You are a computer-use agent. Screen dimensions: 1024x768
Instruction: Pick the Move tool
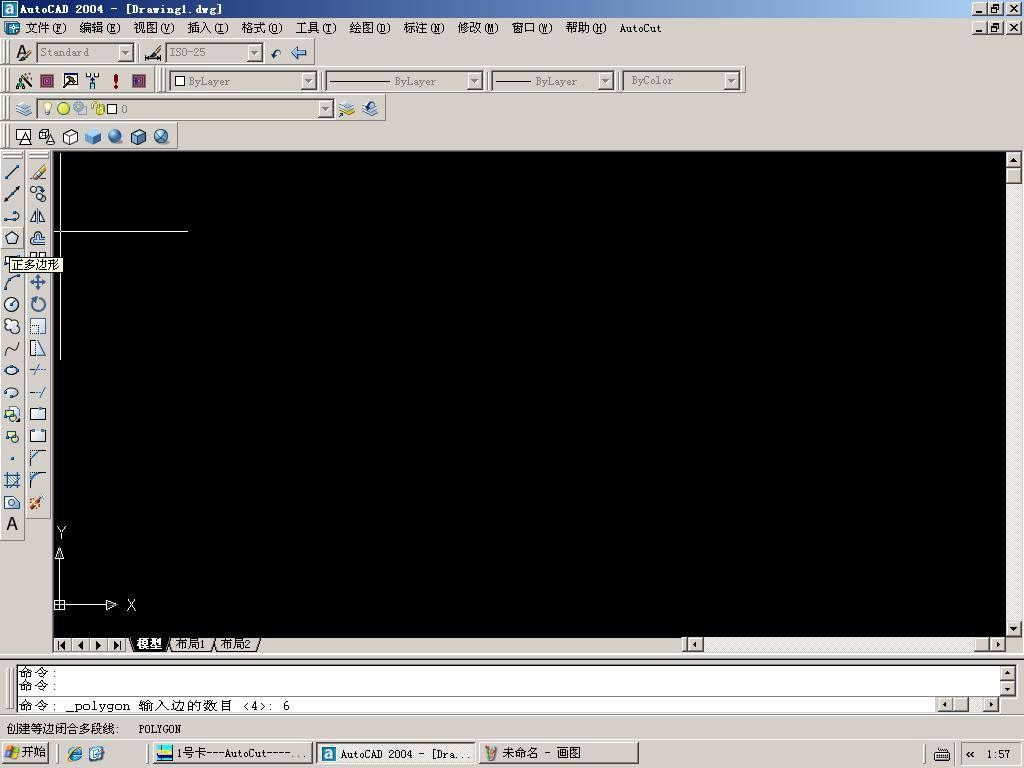pos(38,282)
